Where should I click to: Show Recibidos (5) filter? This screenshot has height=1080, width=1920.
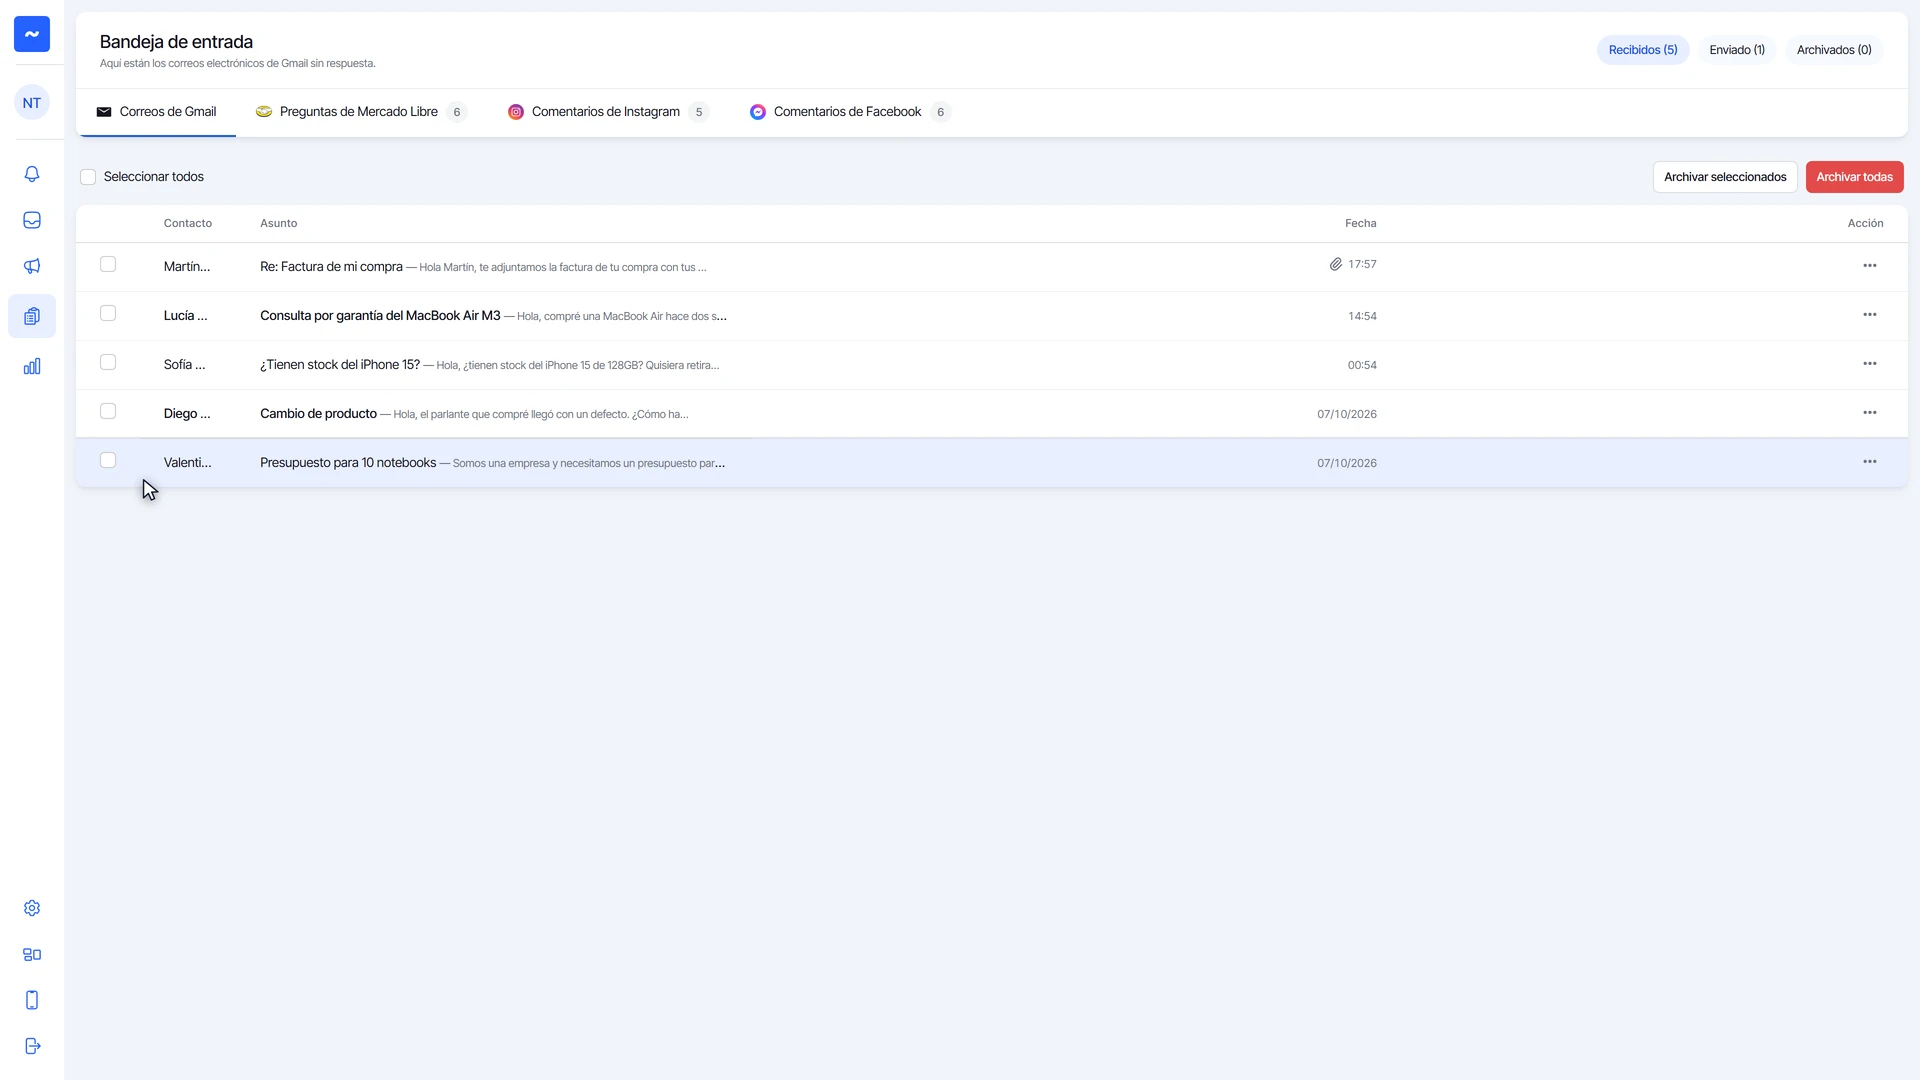point(1642,50)
